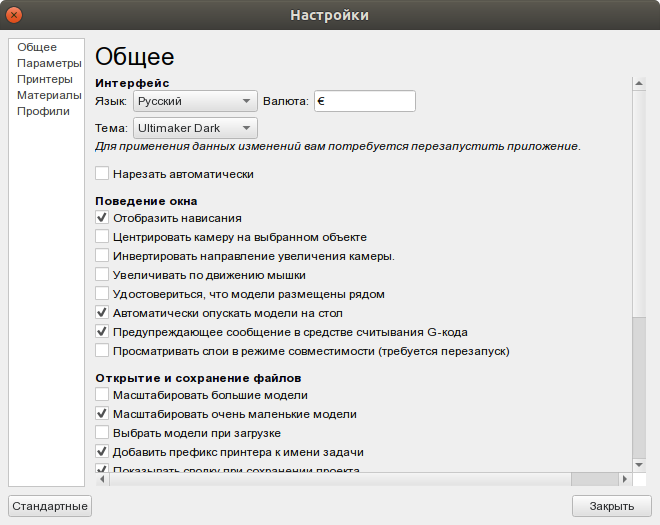The width and height of the screenshot is (660, 525).
Task: Click the horizontal scrollbar left arrow
Action: point(102,479)
